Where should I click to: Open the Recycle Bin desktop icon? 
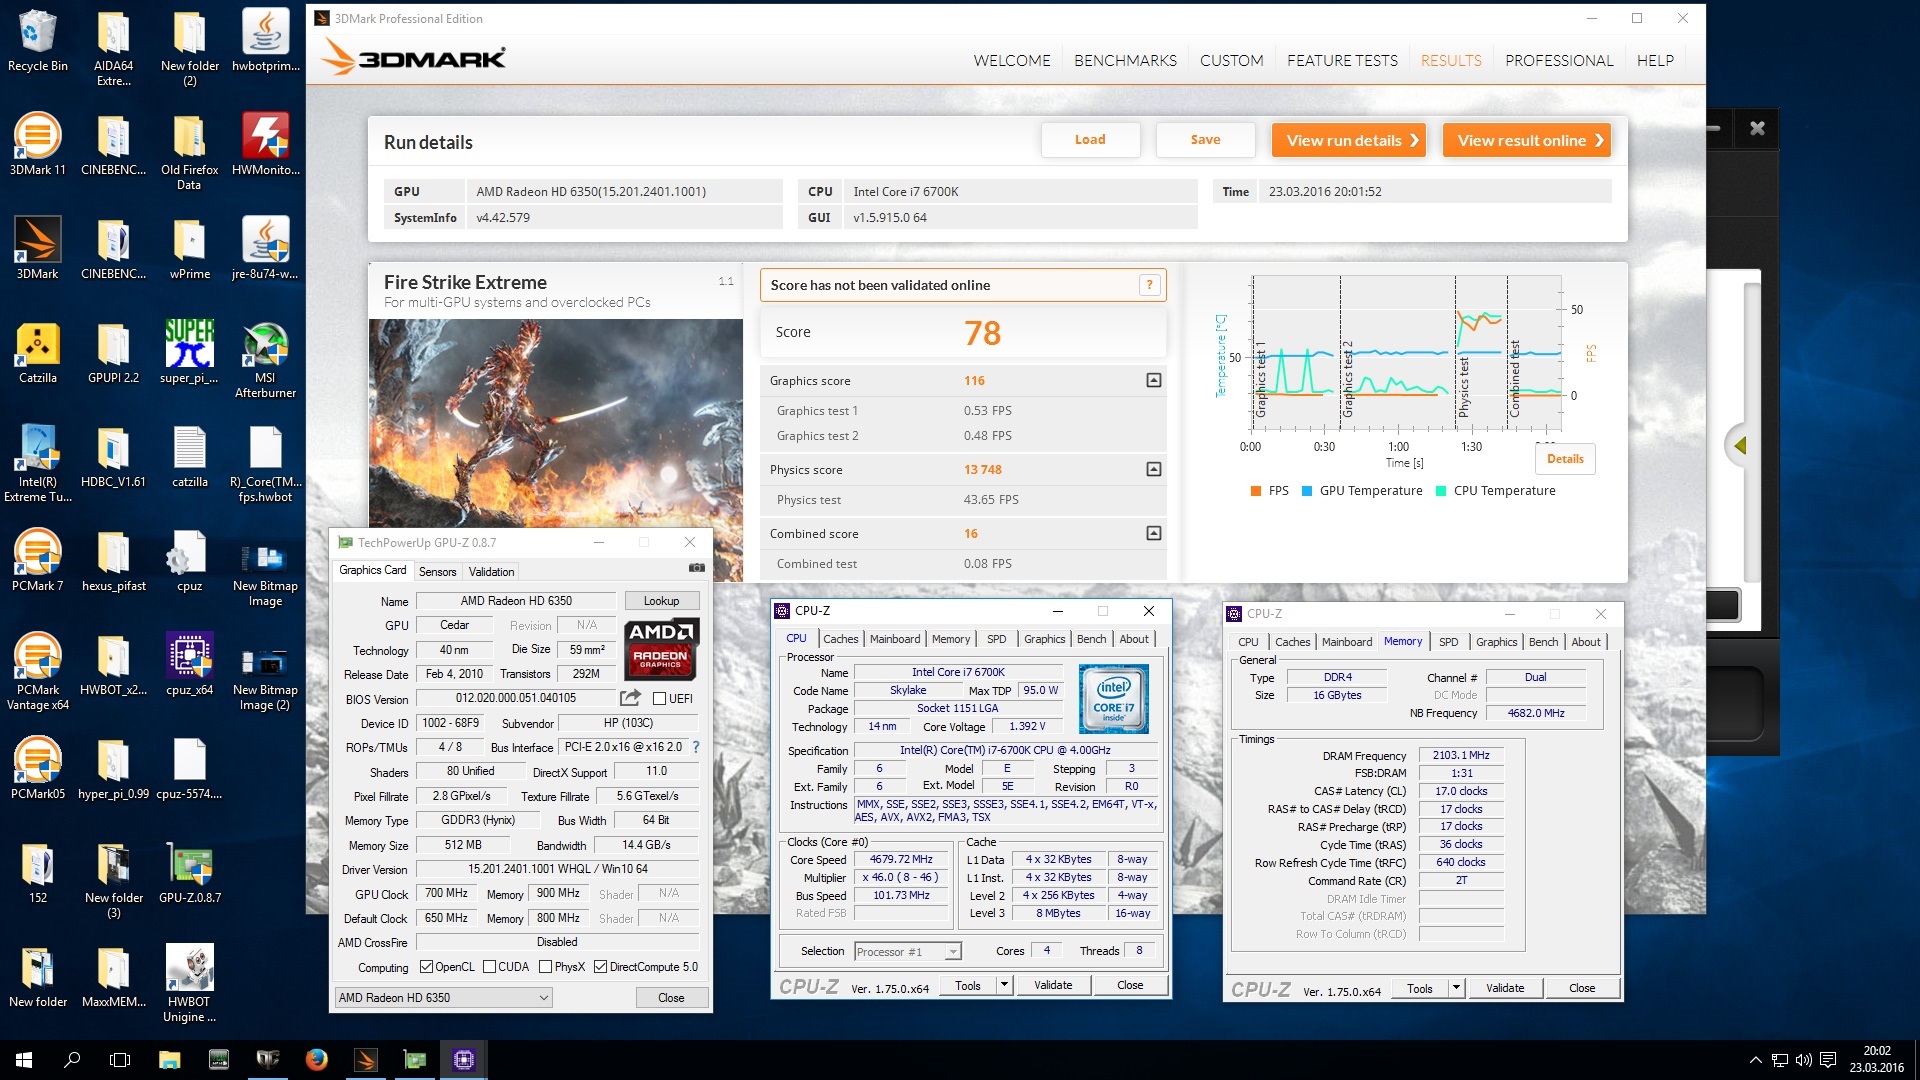click(x=37, y=42)
